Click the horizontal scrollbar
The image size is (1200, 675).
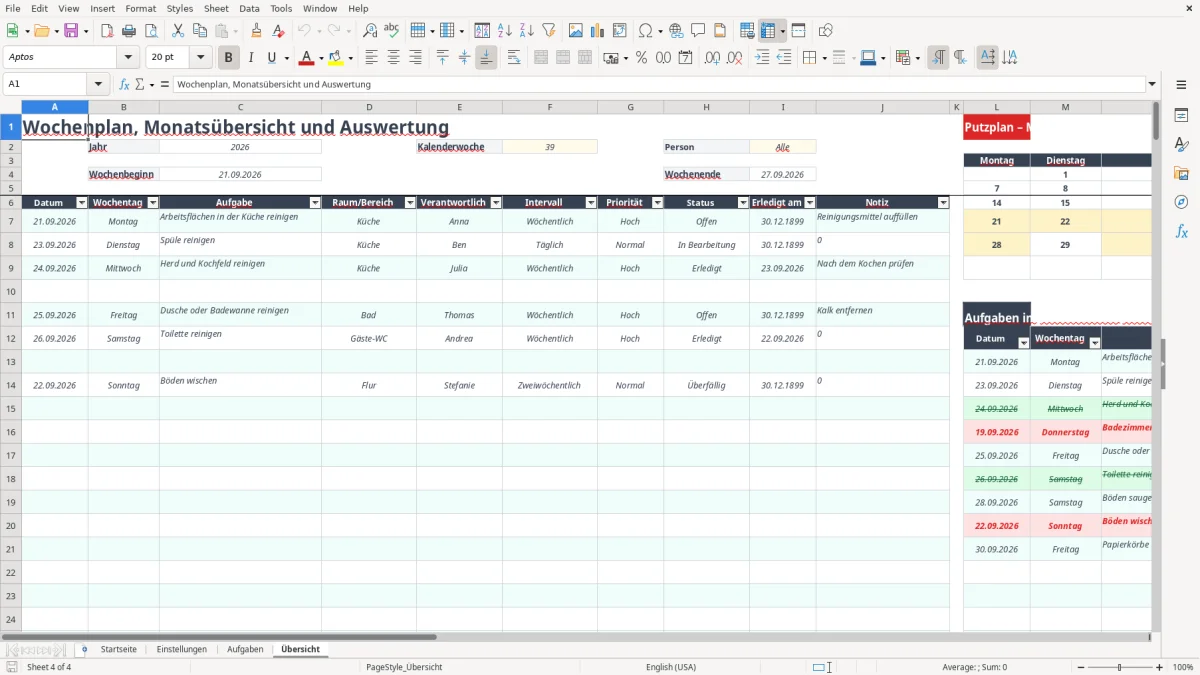coord(220,637)
